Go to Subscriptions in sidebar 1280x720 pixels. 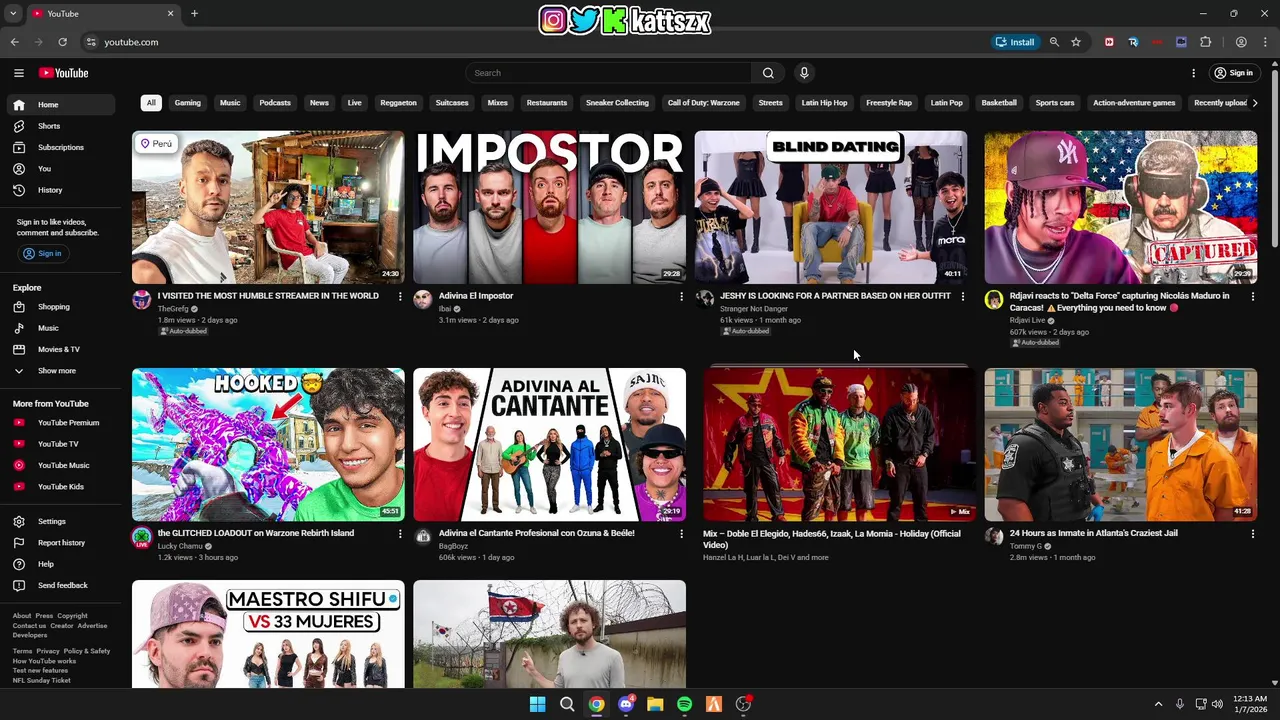(60, 147)
